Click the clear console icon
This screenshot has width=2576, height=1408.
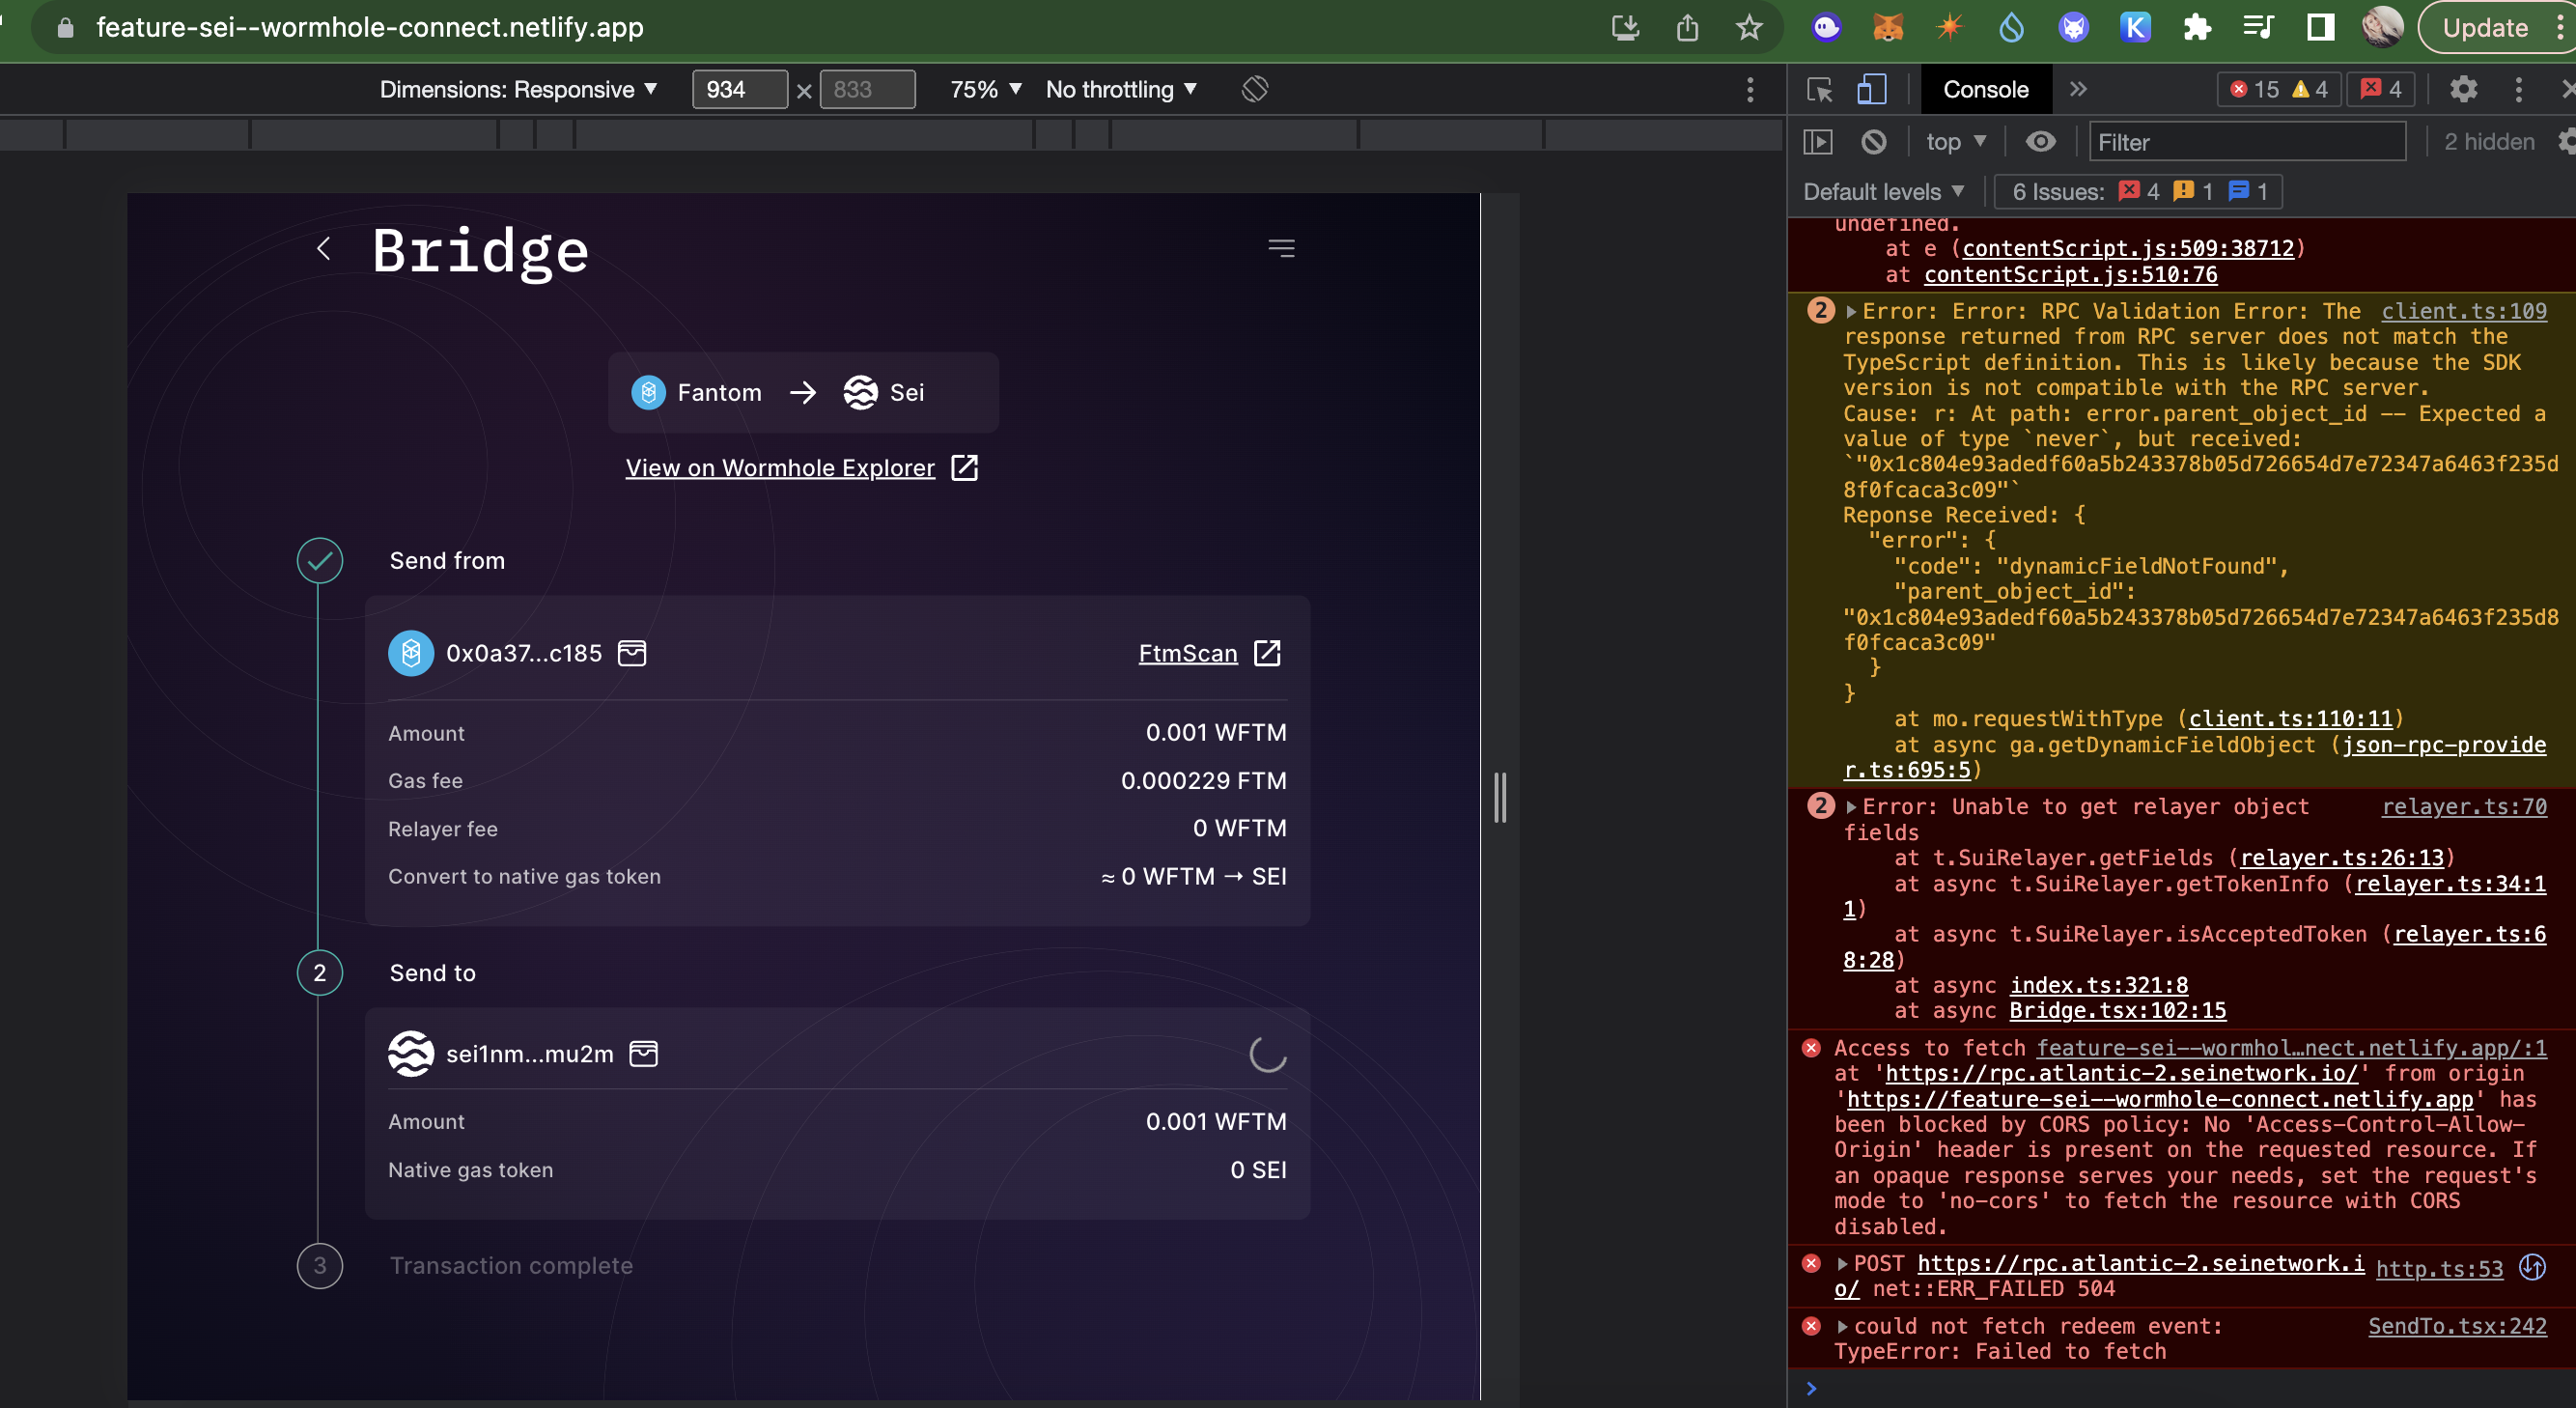pyautogui.click(x=1874, y=143)
